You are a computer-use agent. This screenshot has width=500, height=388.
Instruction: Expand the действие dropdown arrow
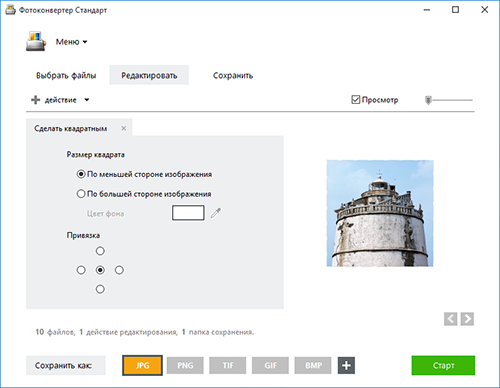87,100
